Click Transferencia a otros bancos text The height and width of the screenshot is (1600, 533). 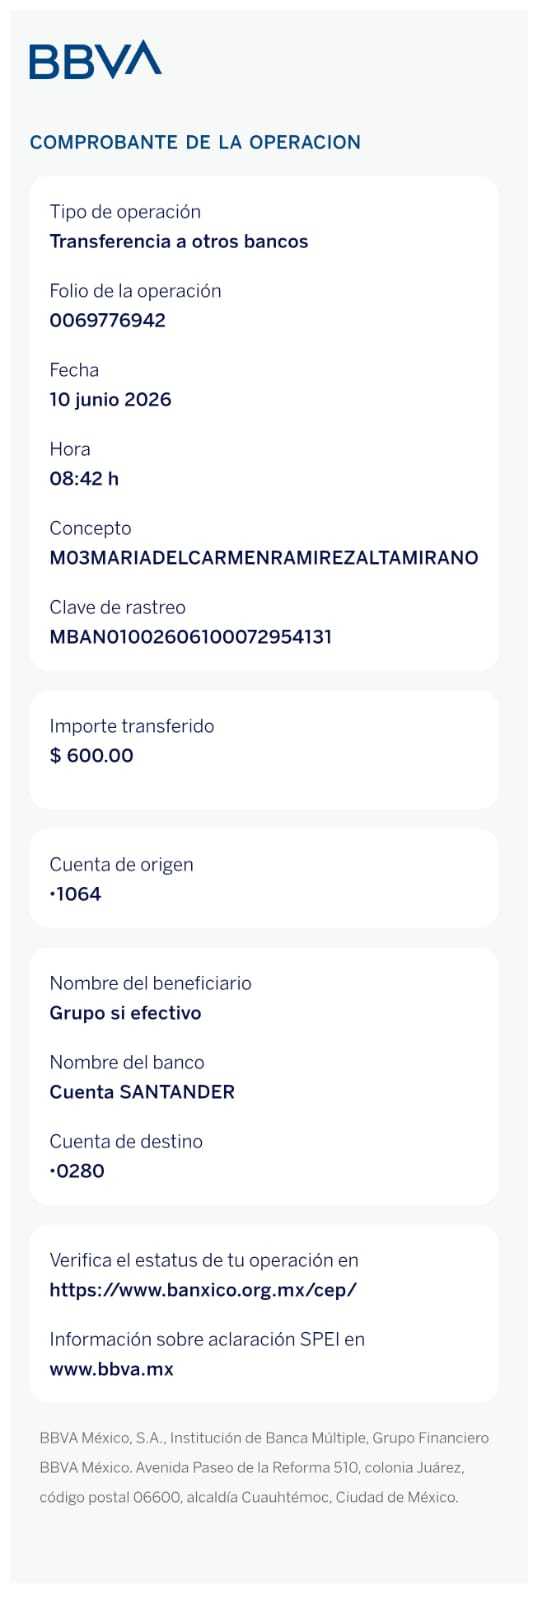coord(179,242)
